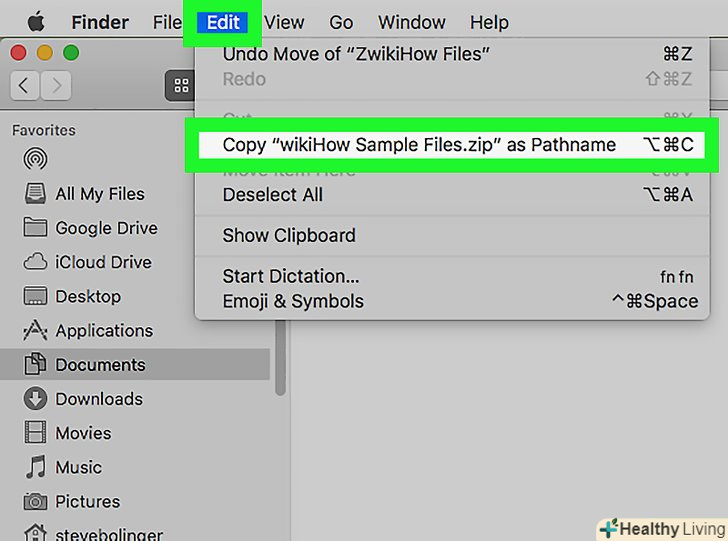728x541 pixels.
Task: Open the View menu
Action: (284, 22)
